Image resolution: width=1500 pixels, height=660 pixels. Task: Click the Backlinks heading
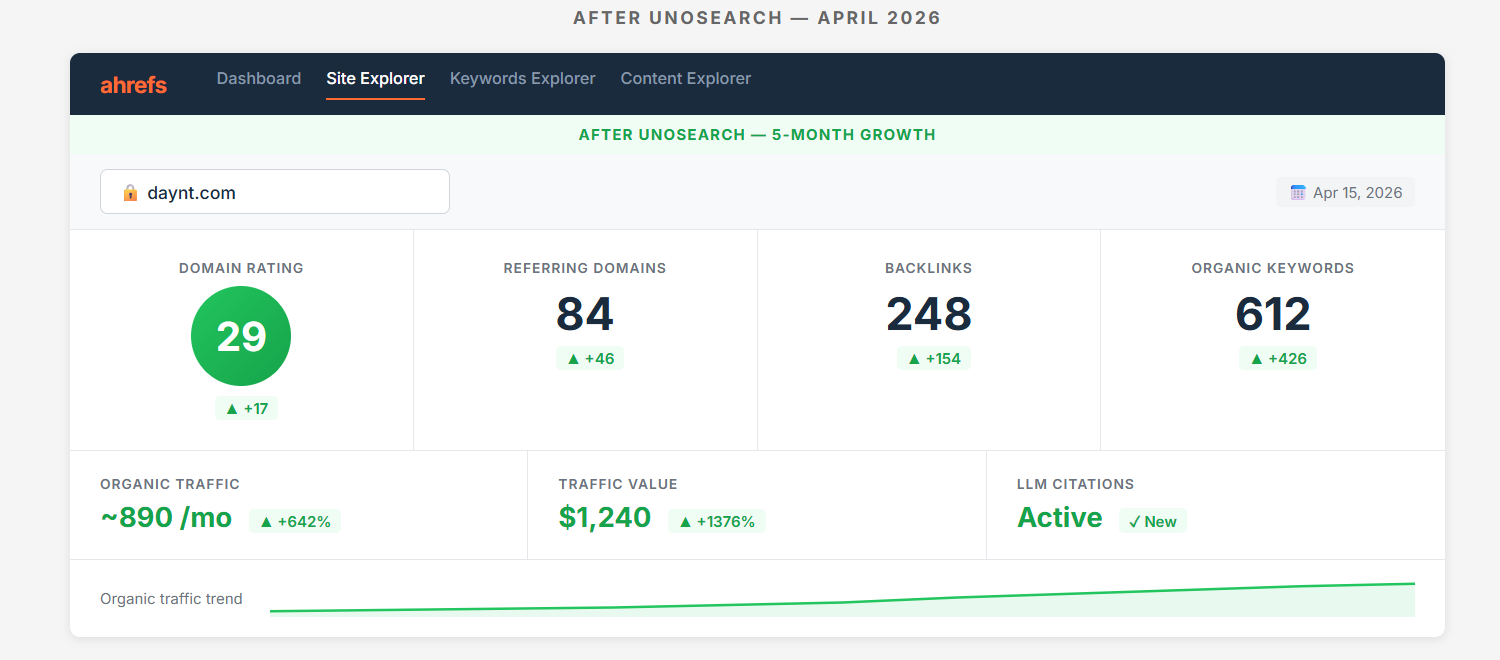(929, 268)
